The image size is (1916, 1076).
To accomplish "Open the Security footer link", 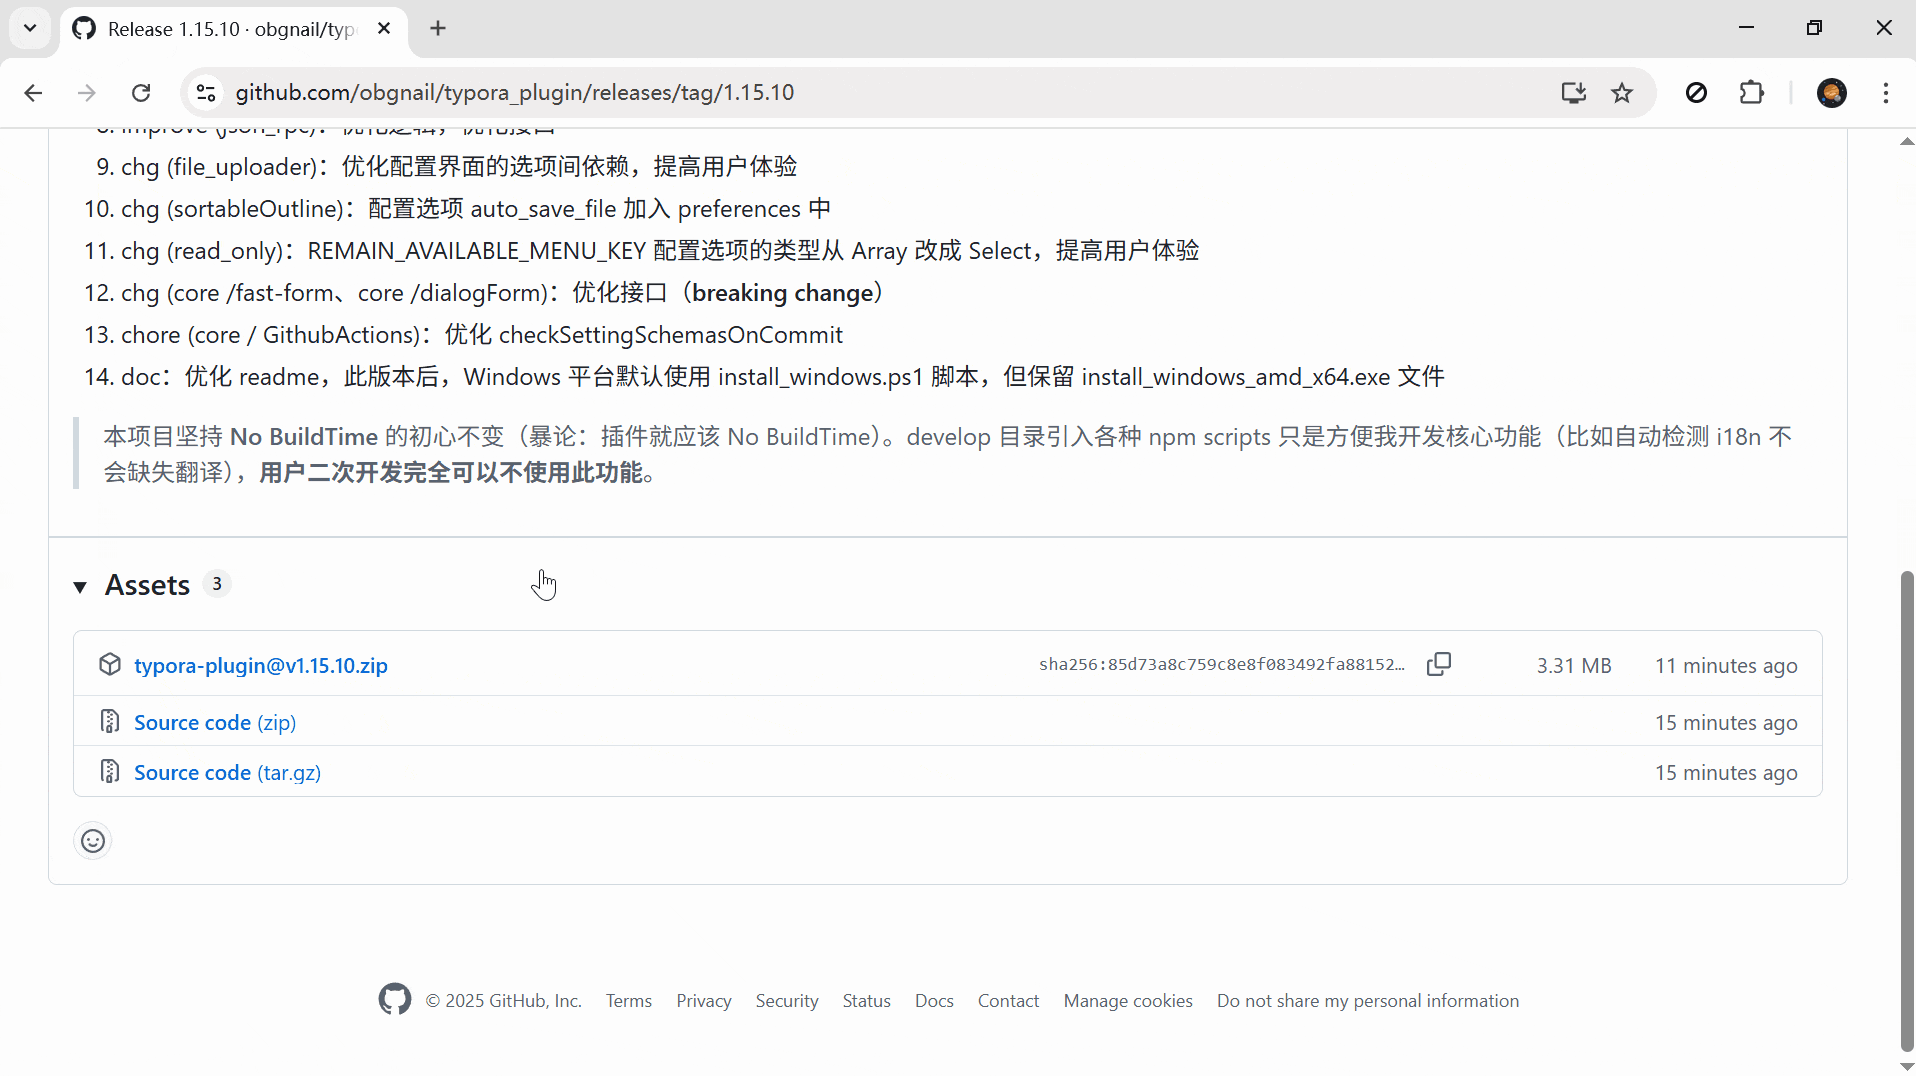I will point(787,1000).
